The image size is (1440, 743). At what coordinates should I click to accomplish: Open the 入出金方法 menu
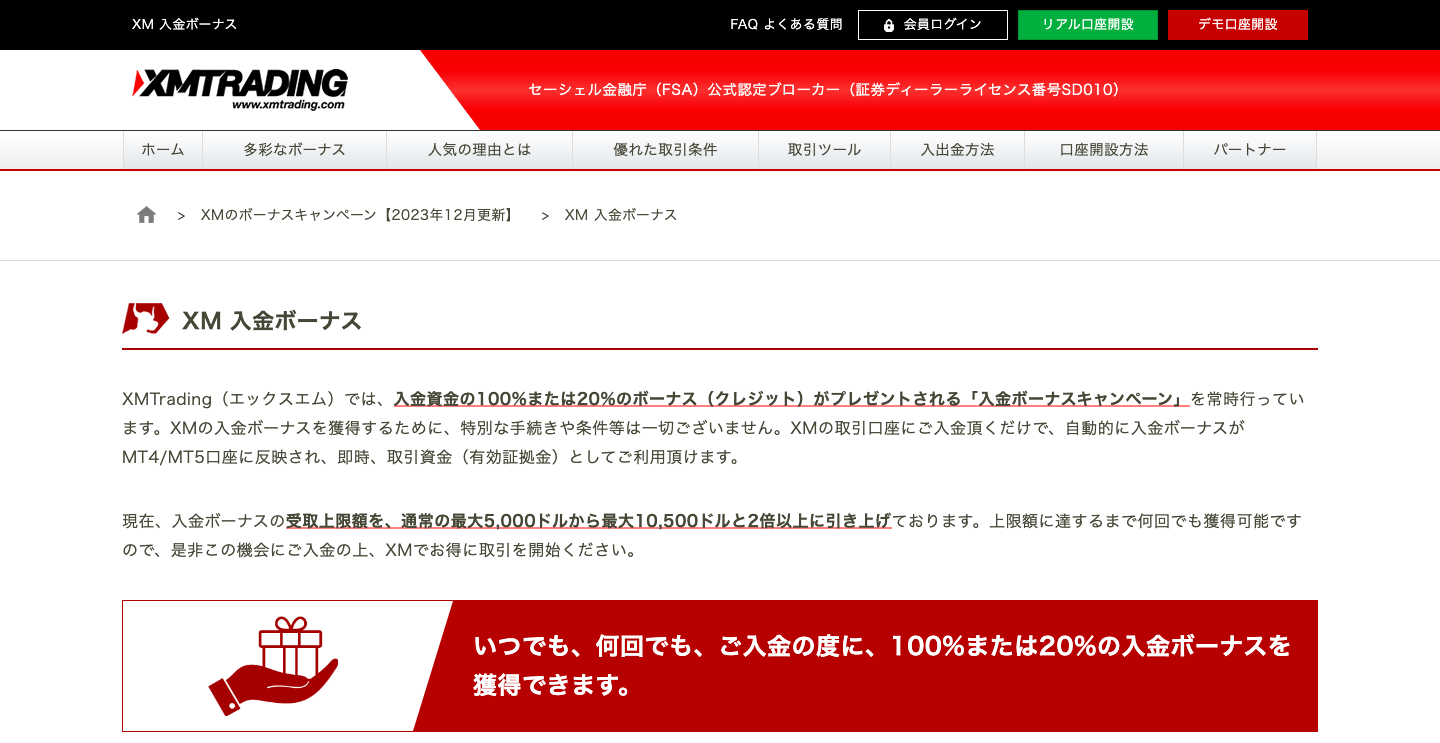(x=958, y=150)
